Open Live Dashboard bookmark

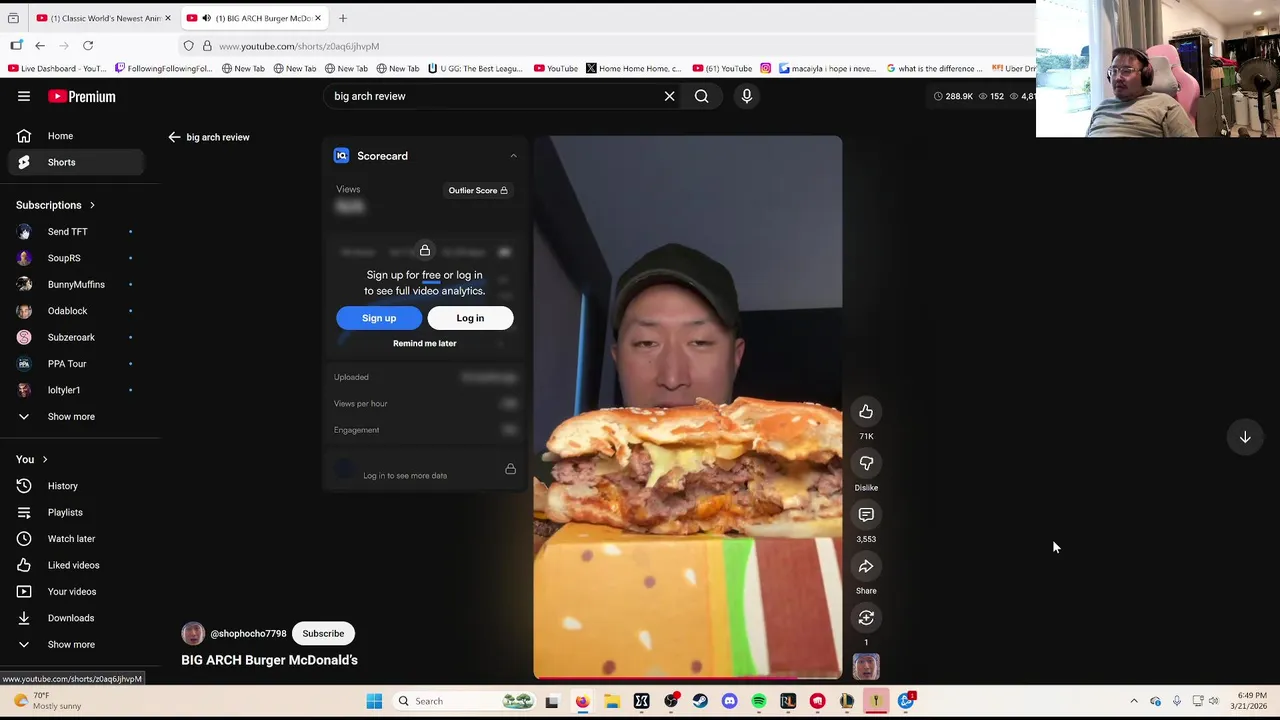pos(57,69)
